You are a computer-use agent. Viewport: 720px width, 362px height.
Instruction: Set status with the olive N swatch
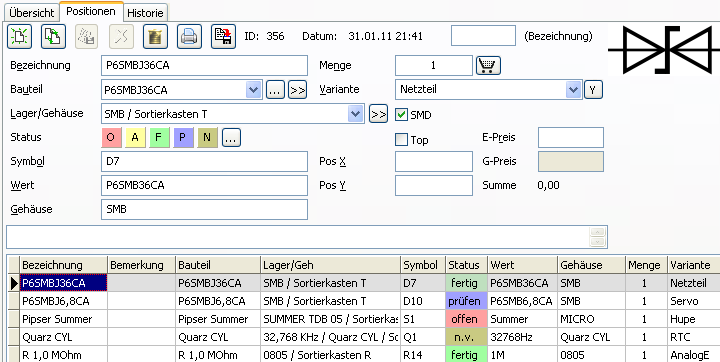(x=207, y=137)
